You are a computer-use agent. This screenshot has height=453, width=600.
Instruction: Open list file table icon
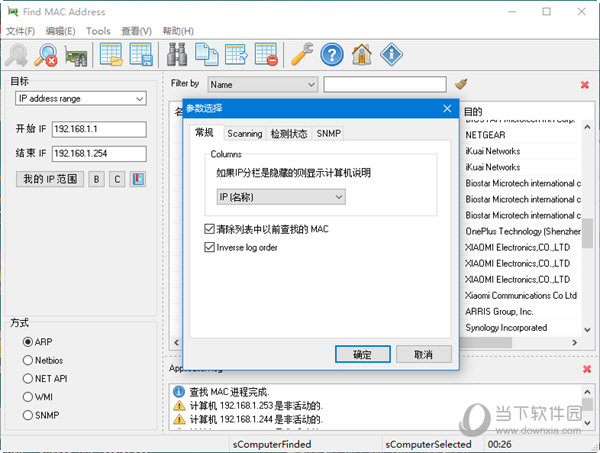(111, 55)
